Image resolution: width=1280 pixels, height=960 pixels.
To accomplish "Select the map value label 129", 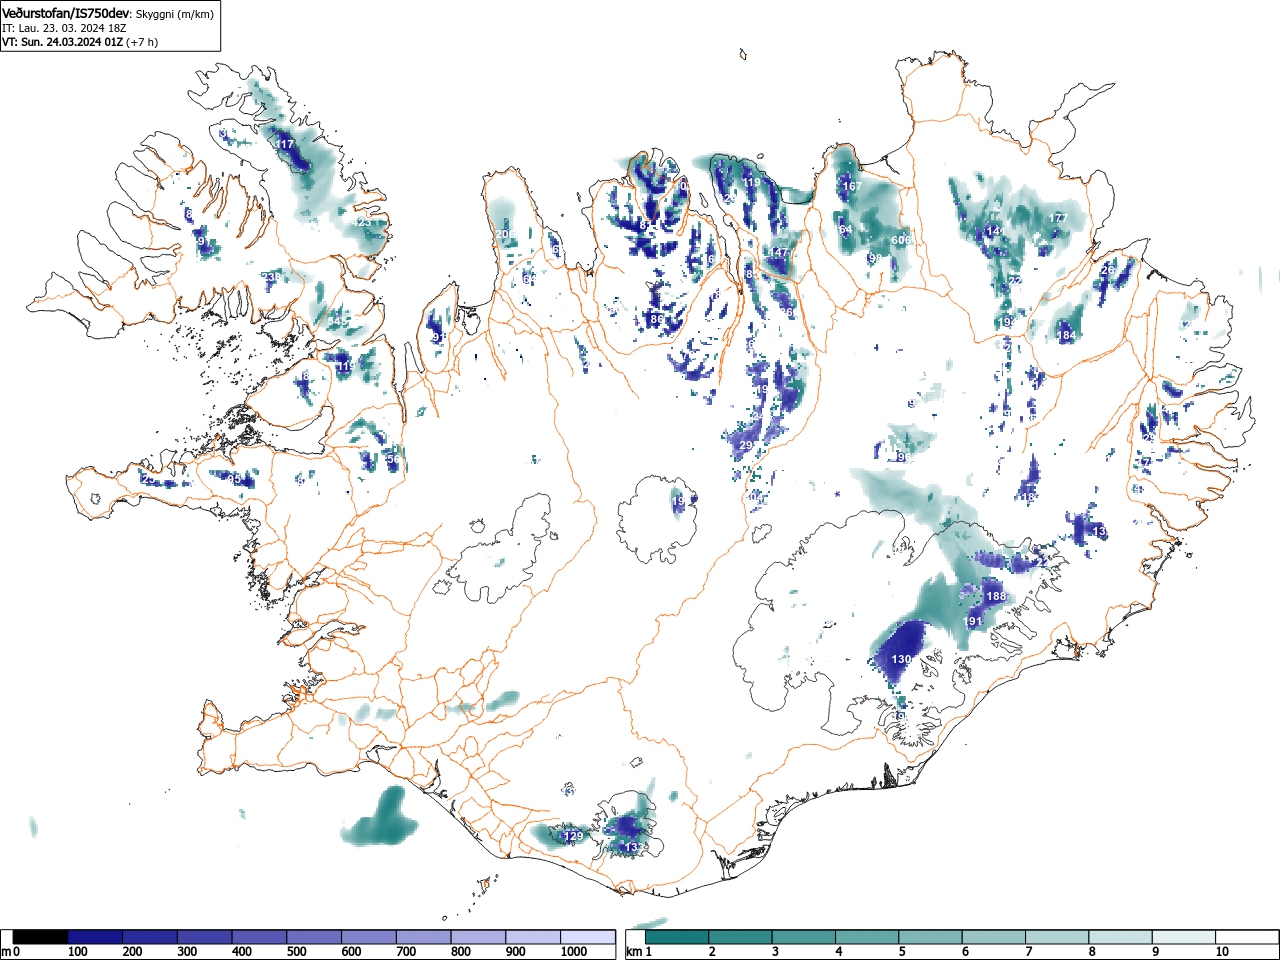I will click(x=573, y=837).
